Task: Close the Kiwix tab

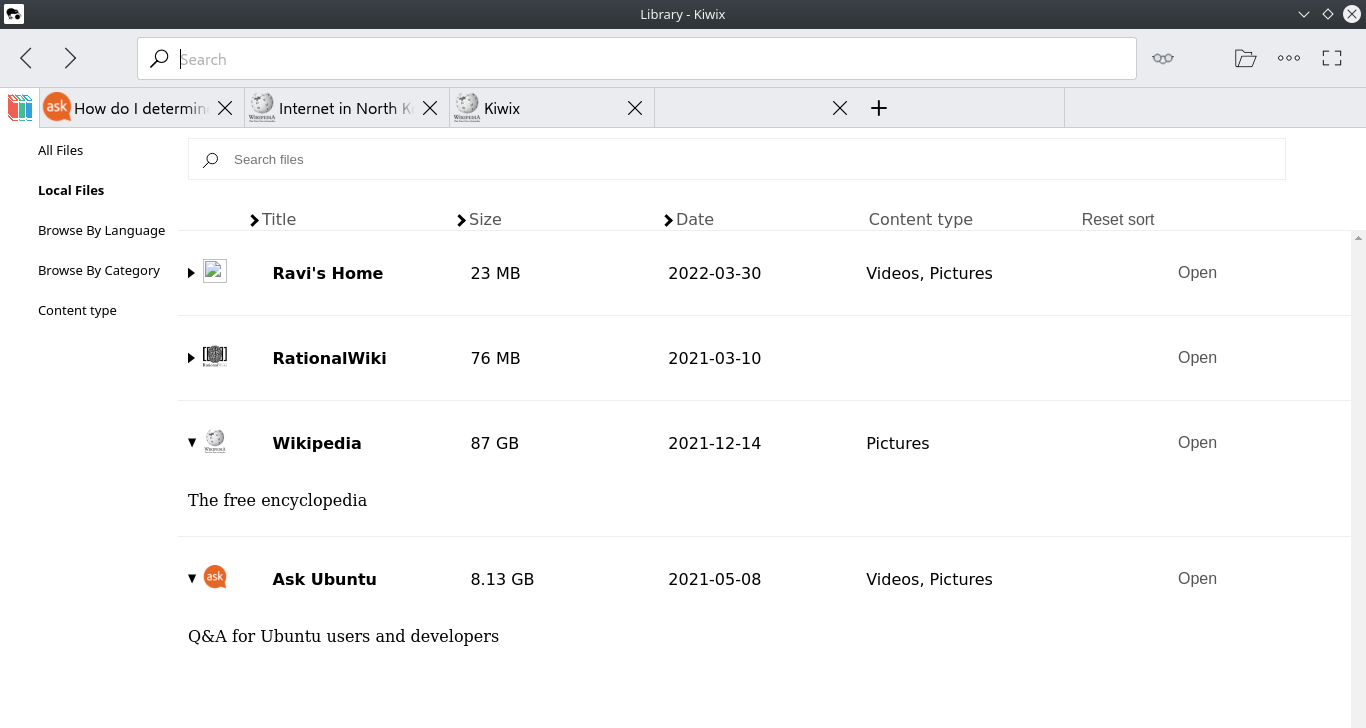Action: tap(635, 108)
